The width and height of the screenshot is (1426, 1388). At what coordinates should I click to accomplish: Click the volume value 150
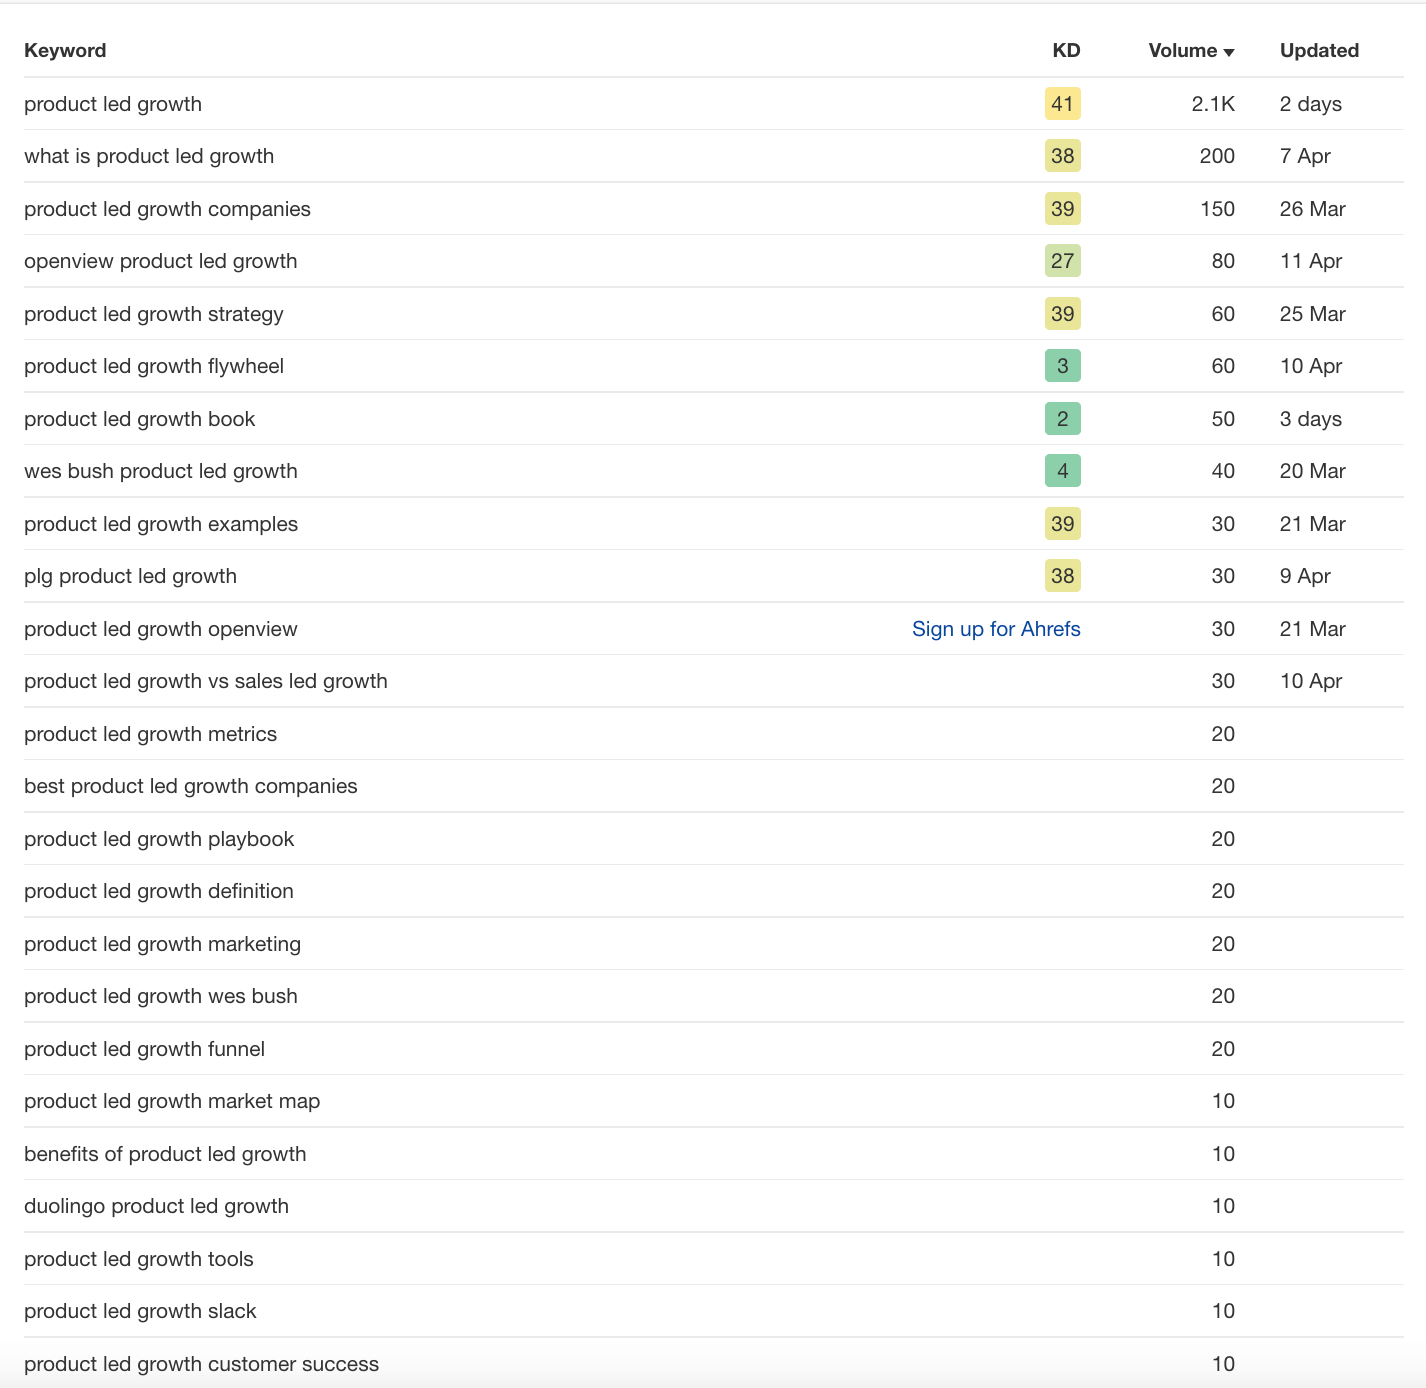1217,209
